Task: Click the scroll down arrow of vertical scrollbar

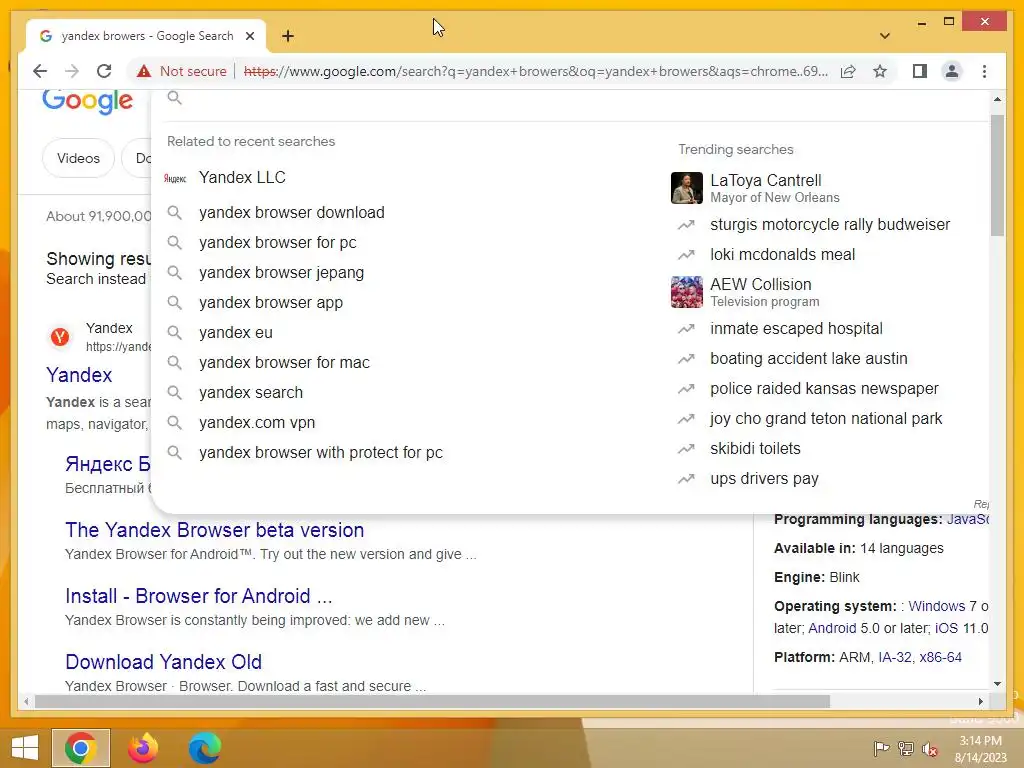Action: (x=997, y=684)
